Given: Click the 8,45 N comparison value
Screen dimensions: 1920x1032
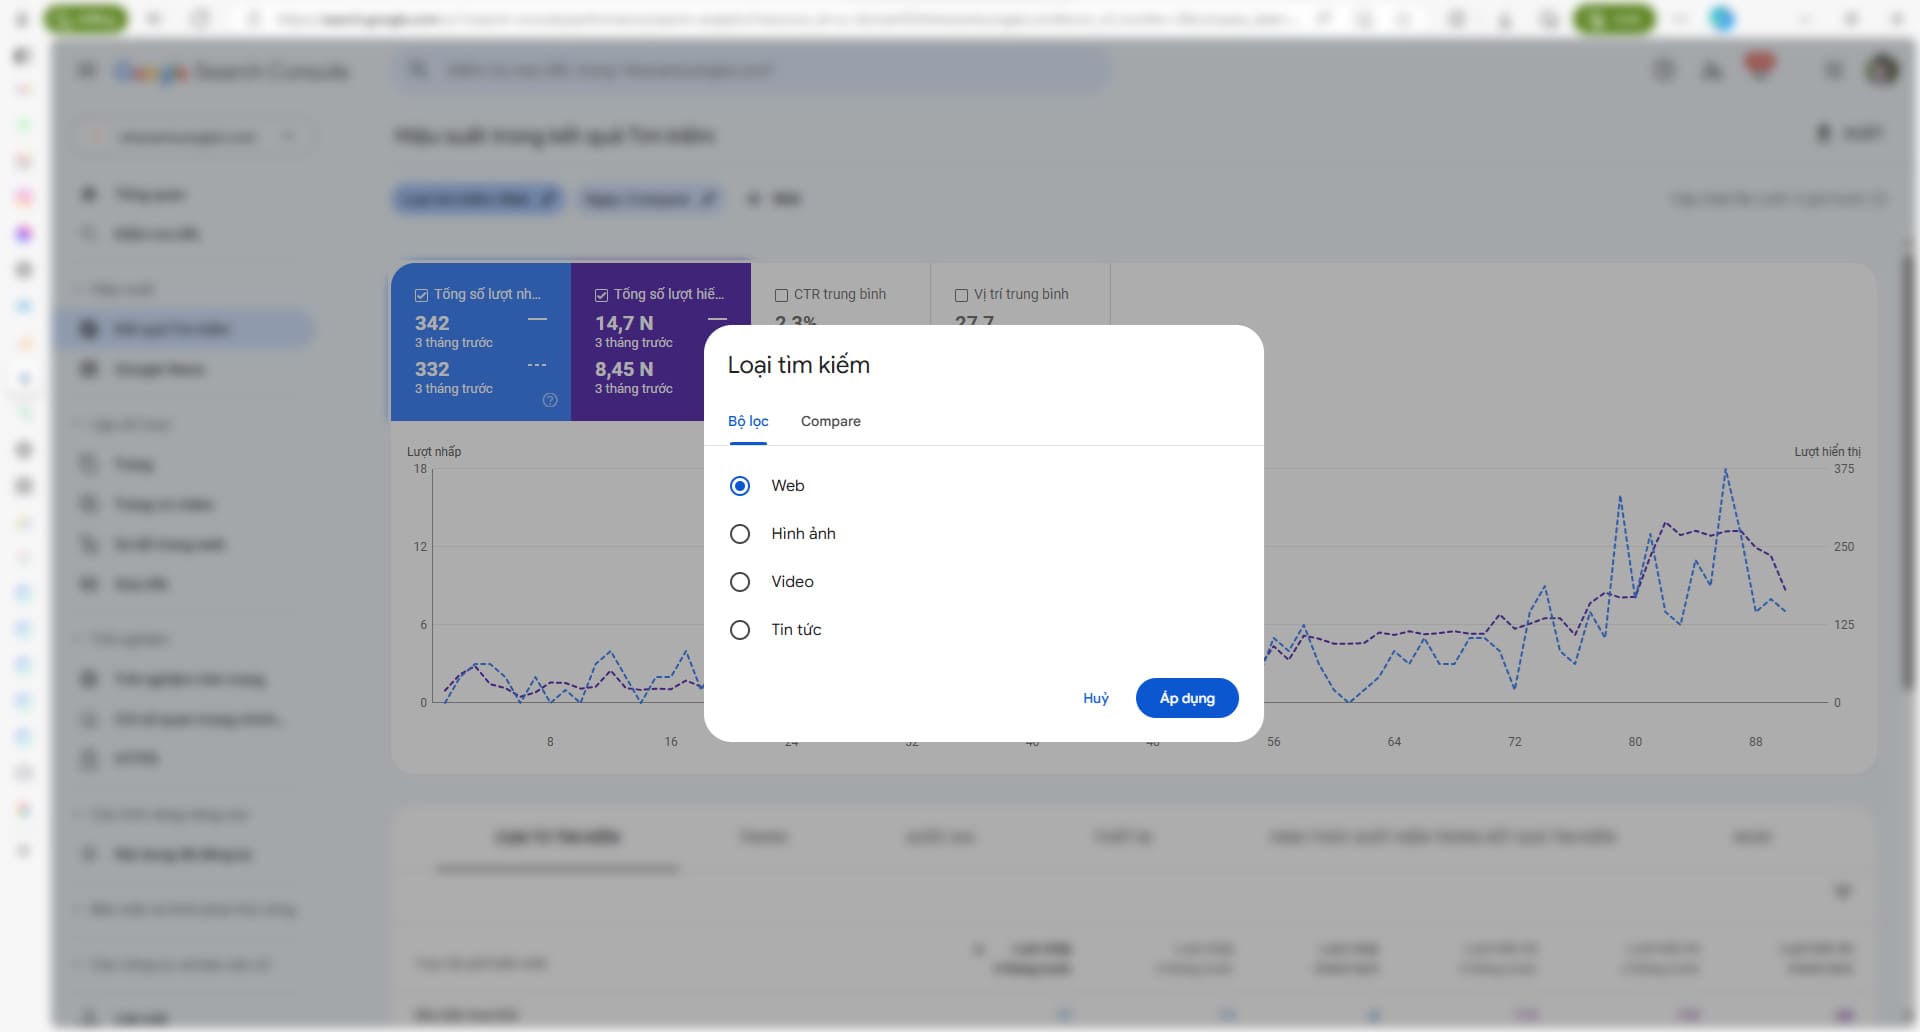Looking at the screenshot, I should click(x=624, y=369).
